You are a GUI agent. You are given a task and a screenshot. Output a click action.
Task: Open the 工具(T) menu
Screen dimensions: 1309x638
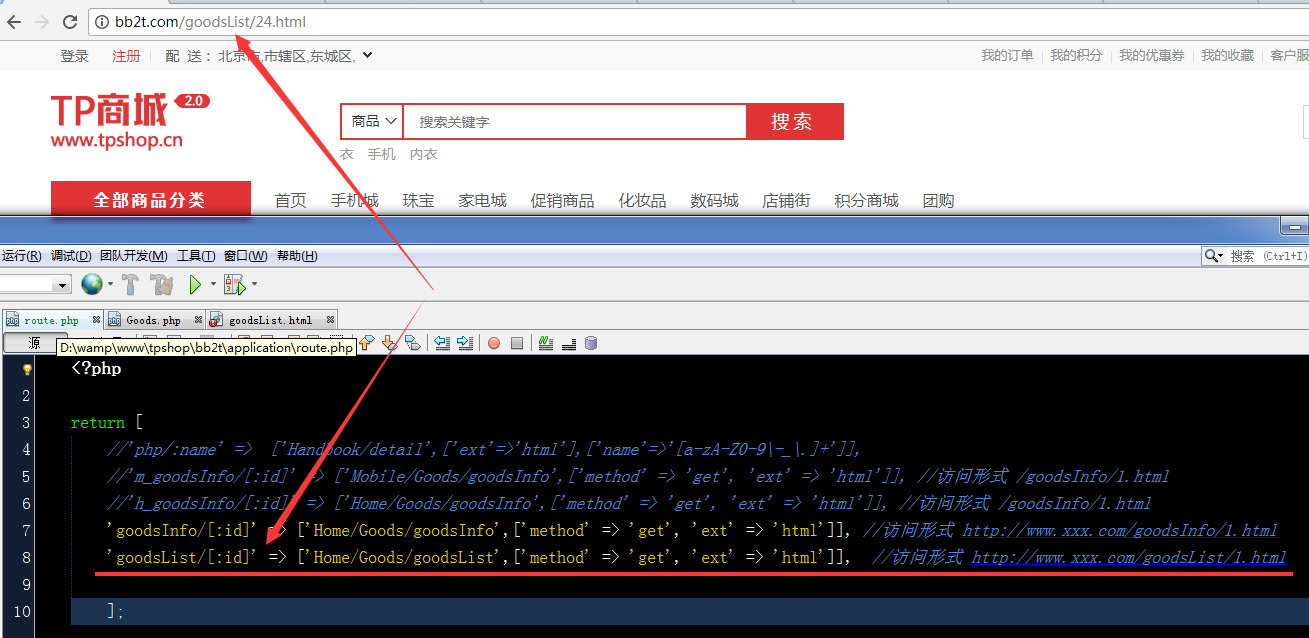[196, 256]
